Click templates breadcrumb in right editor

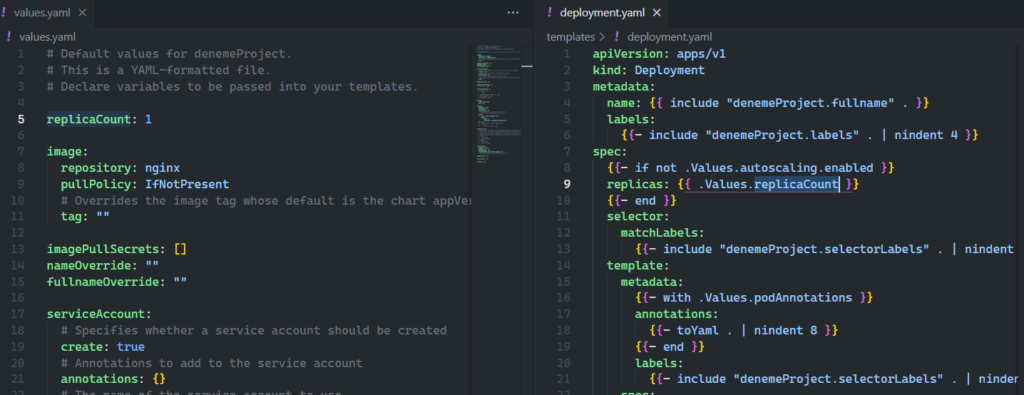pyautogui.click(x=570, y=37)
